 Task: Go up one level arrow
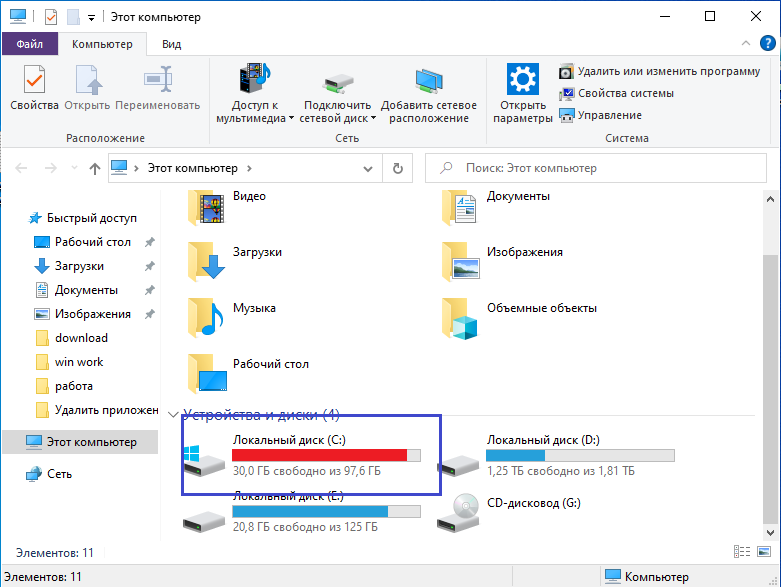(x=95, y=169)
